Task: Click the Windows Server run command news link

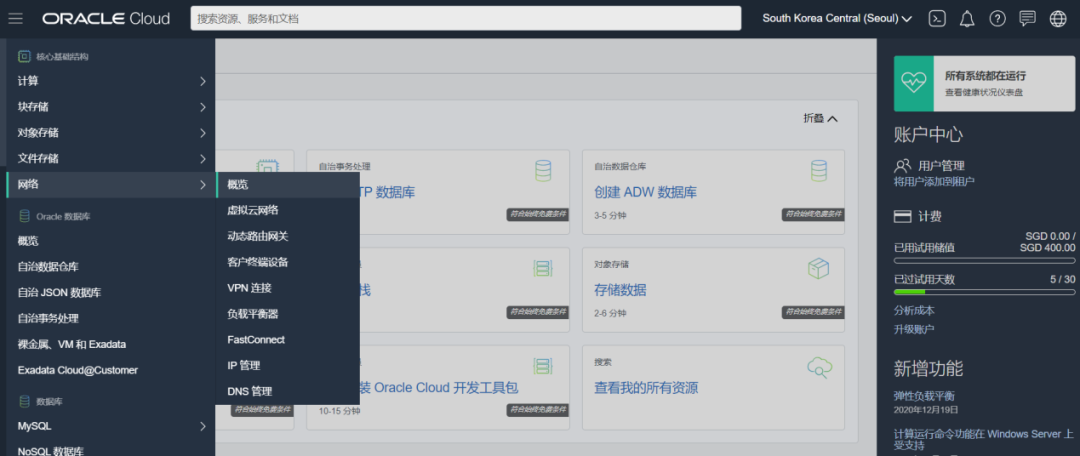Action: 983,440
